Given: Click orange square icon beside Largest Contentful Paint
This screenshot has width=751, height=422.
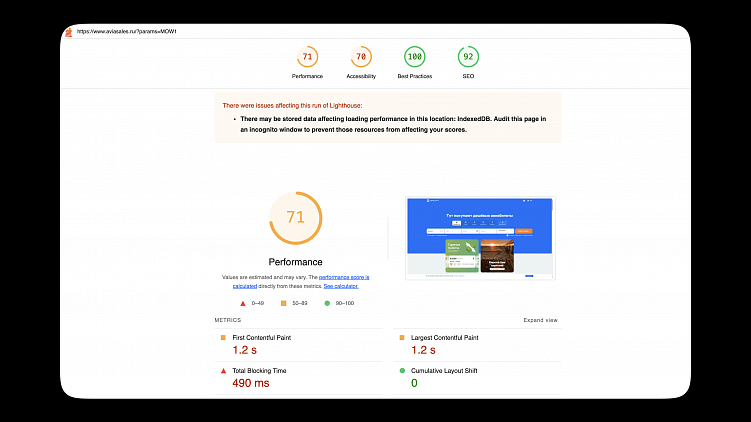Looking at the screenshot, I should click(402, 338).
